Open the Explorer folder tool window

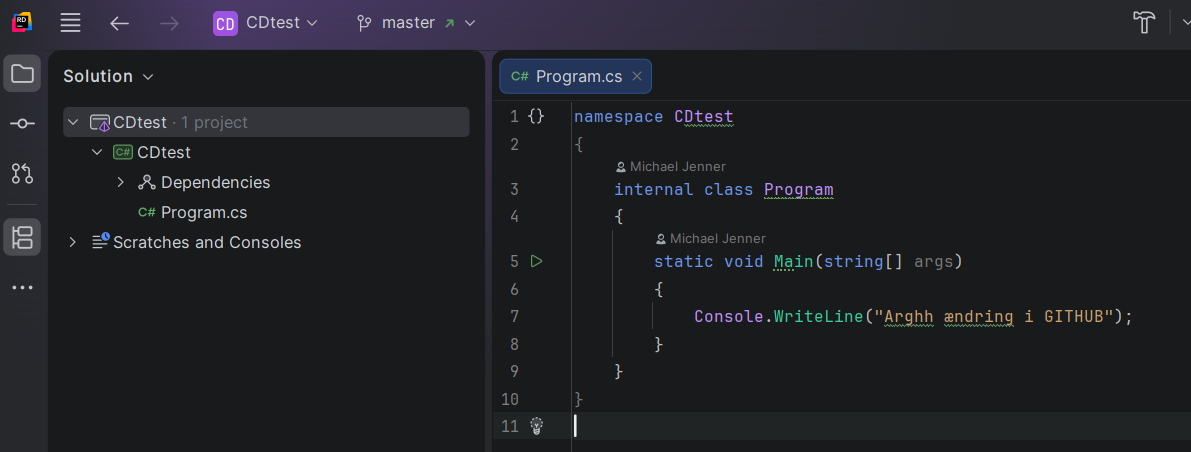(x=22, y=74)
